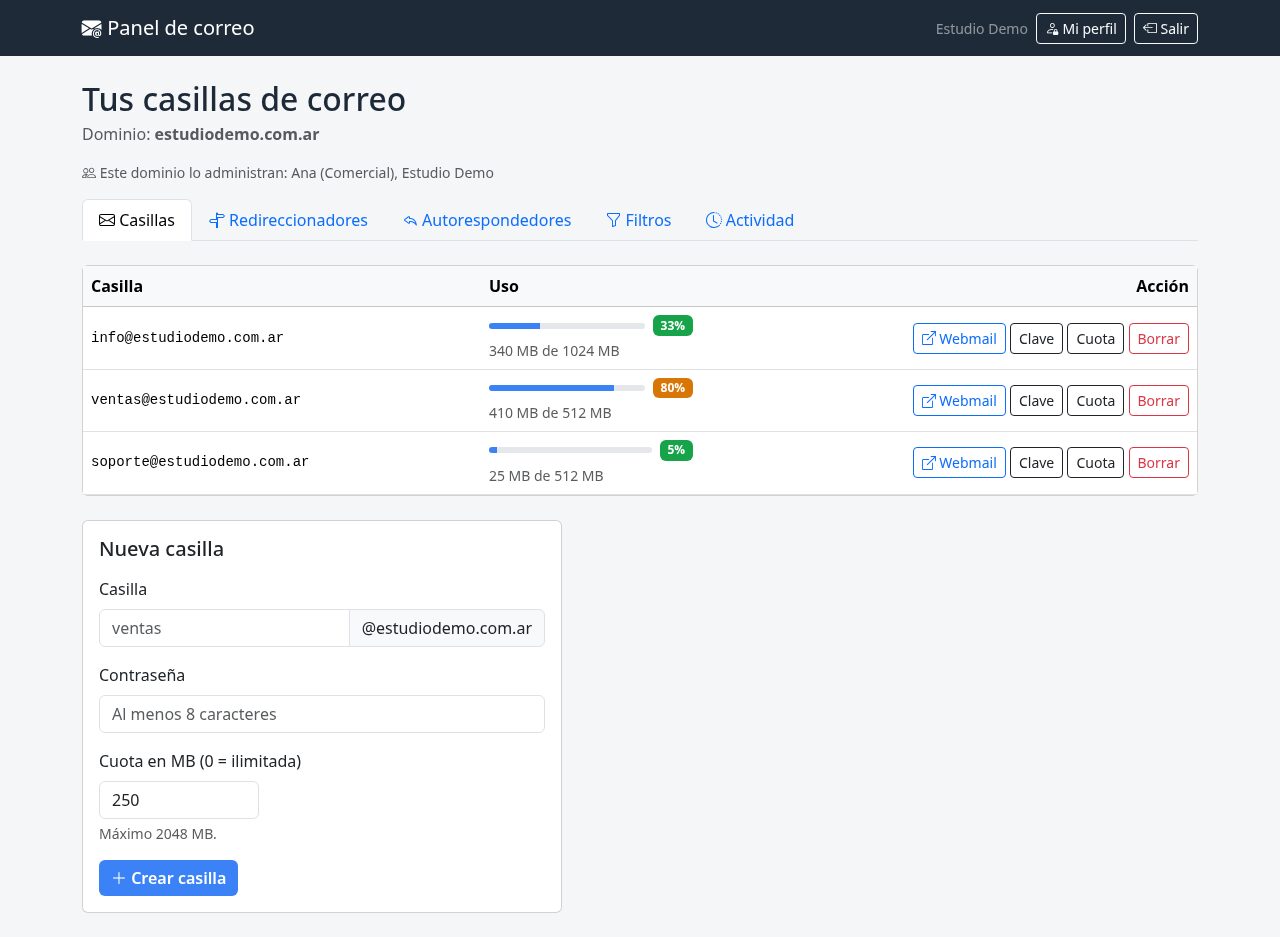
Task: Click Borrar for soporte@estudiodemo.com.ar
Action: 1159,463
